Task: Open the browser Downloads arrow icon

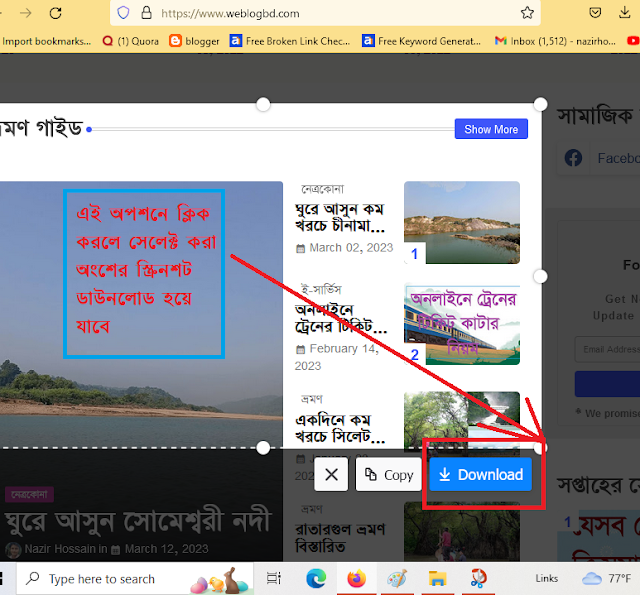Action: click(624, 13)
